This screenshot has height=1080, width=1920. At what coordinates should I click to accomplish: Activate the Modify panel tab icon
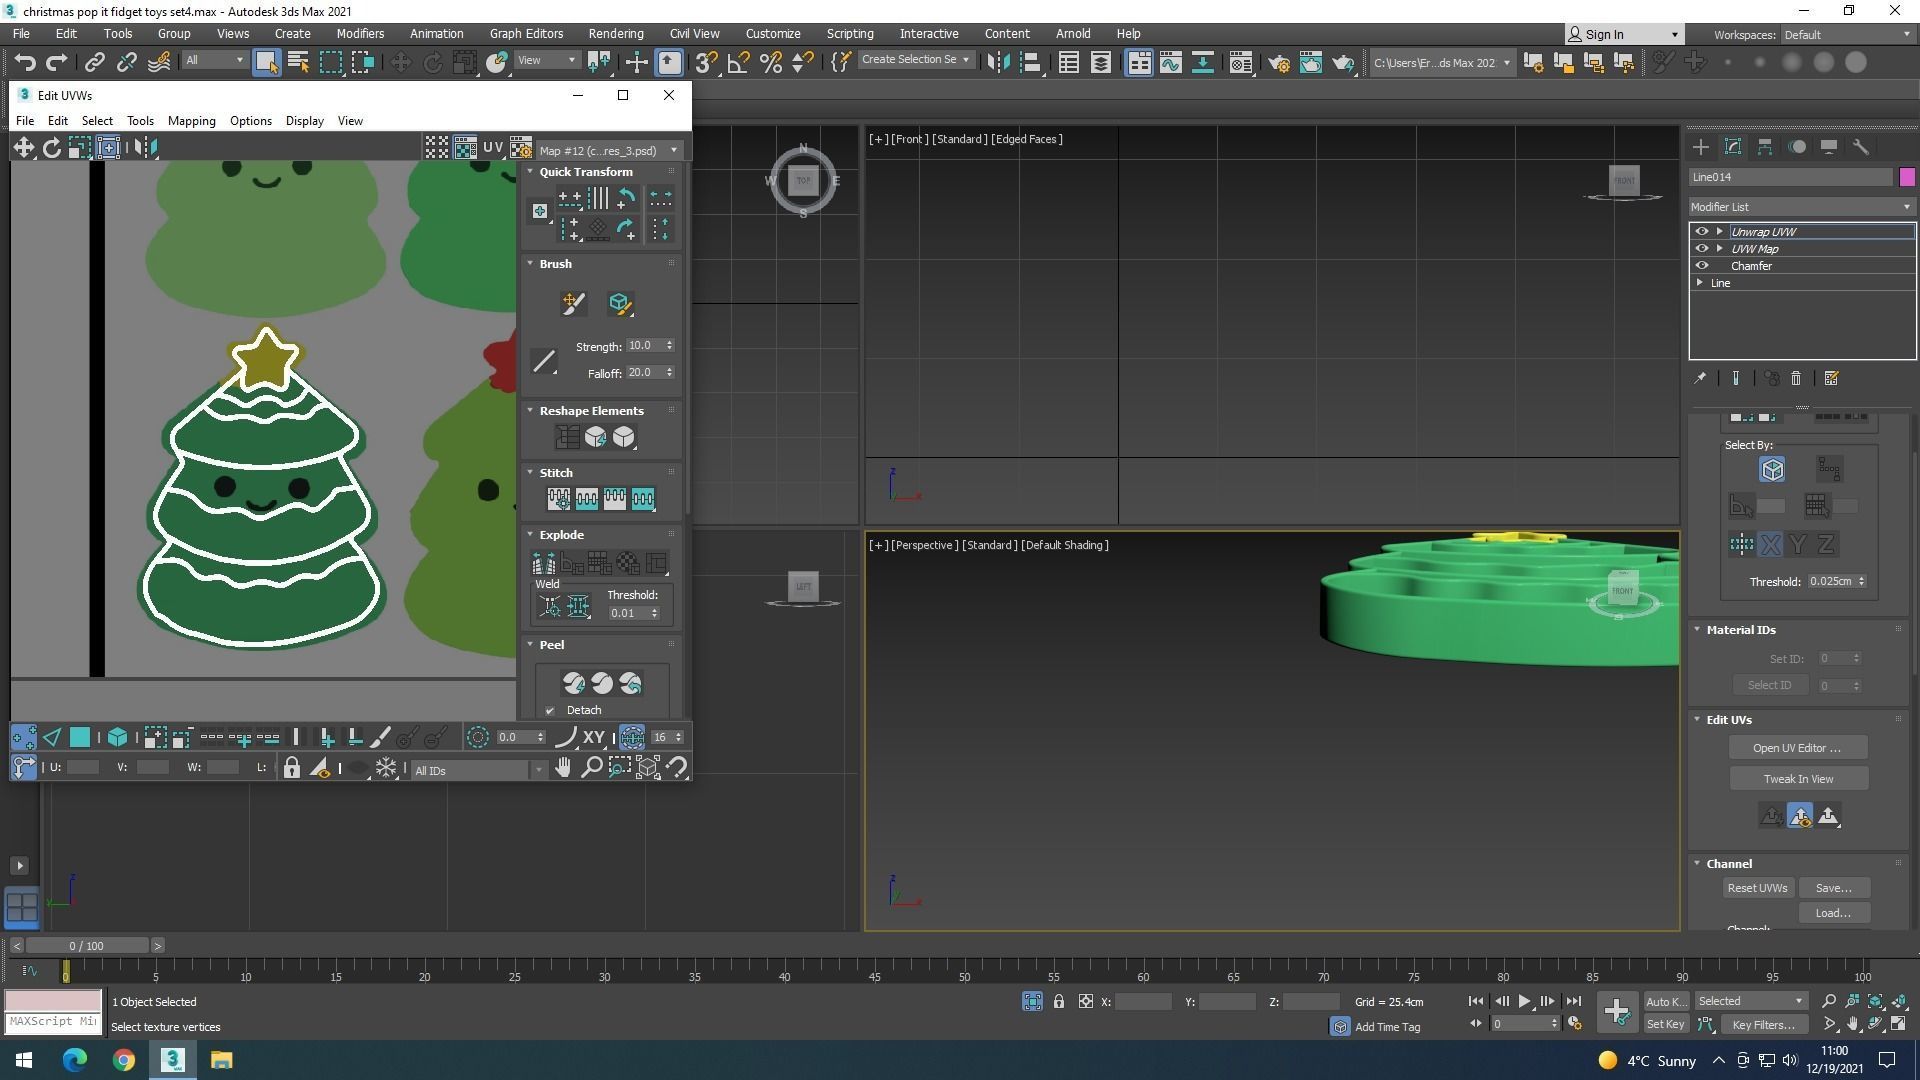tap(1733, 147)
